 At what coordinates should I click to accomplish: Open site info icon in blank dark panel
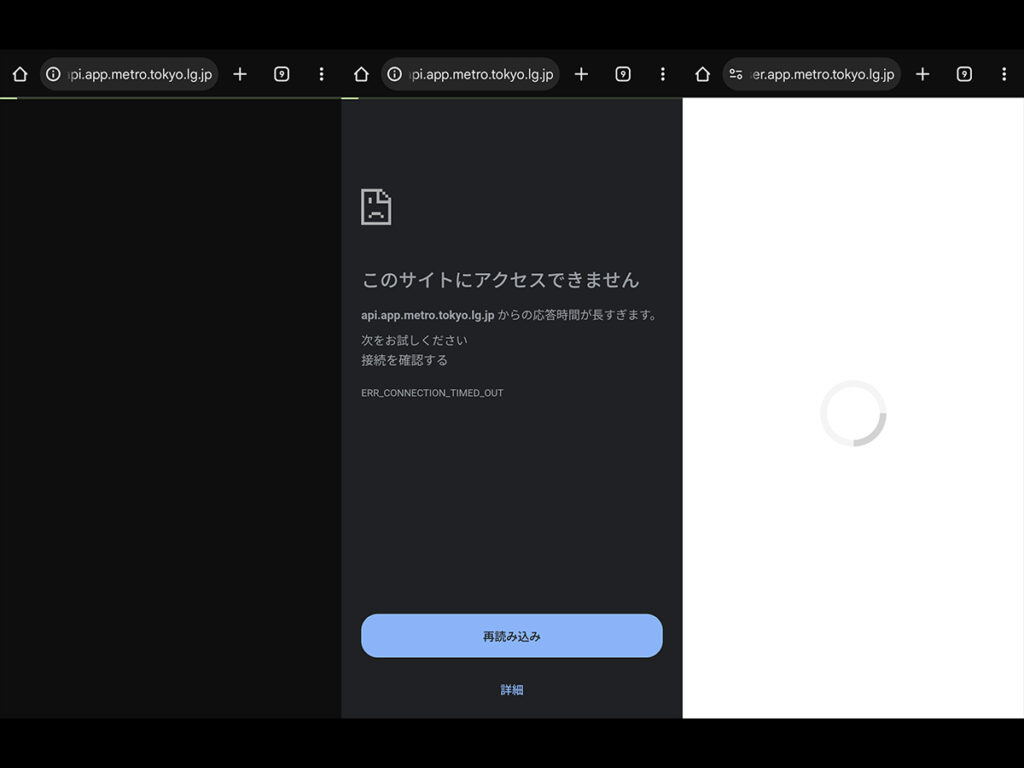pos(54,74)
